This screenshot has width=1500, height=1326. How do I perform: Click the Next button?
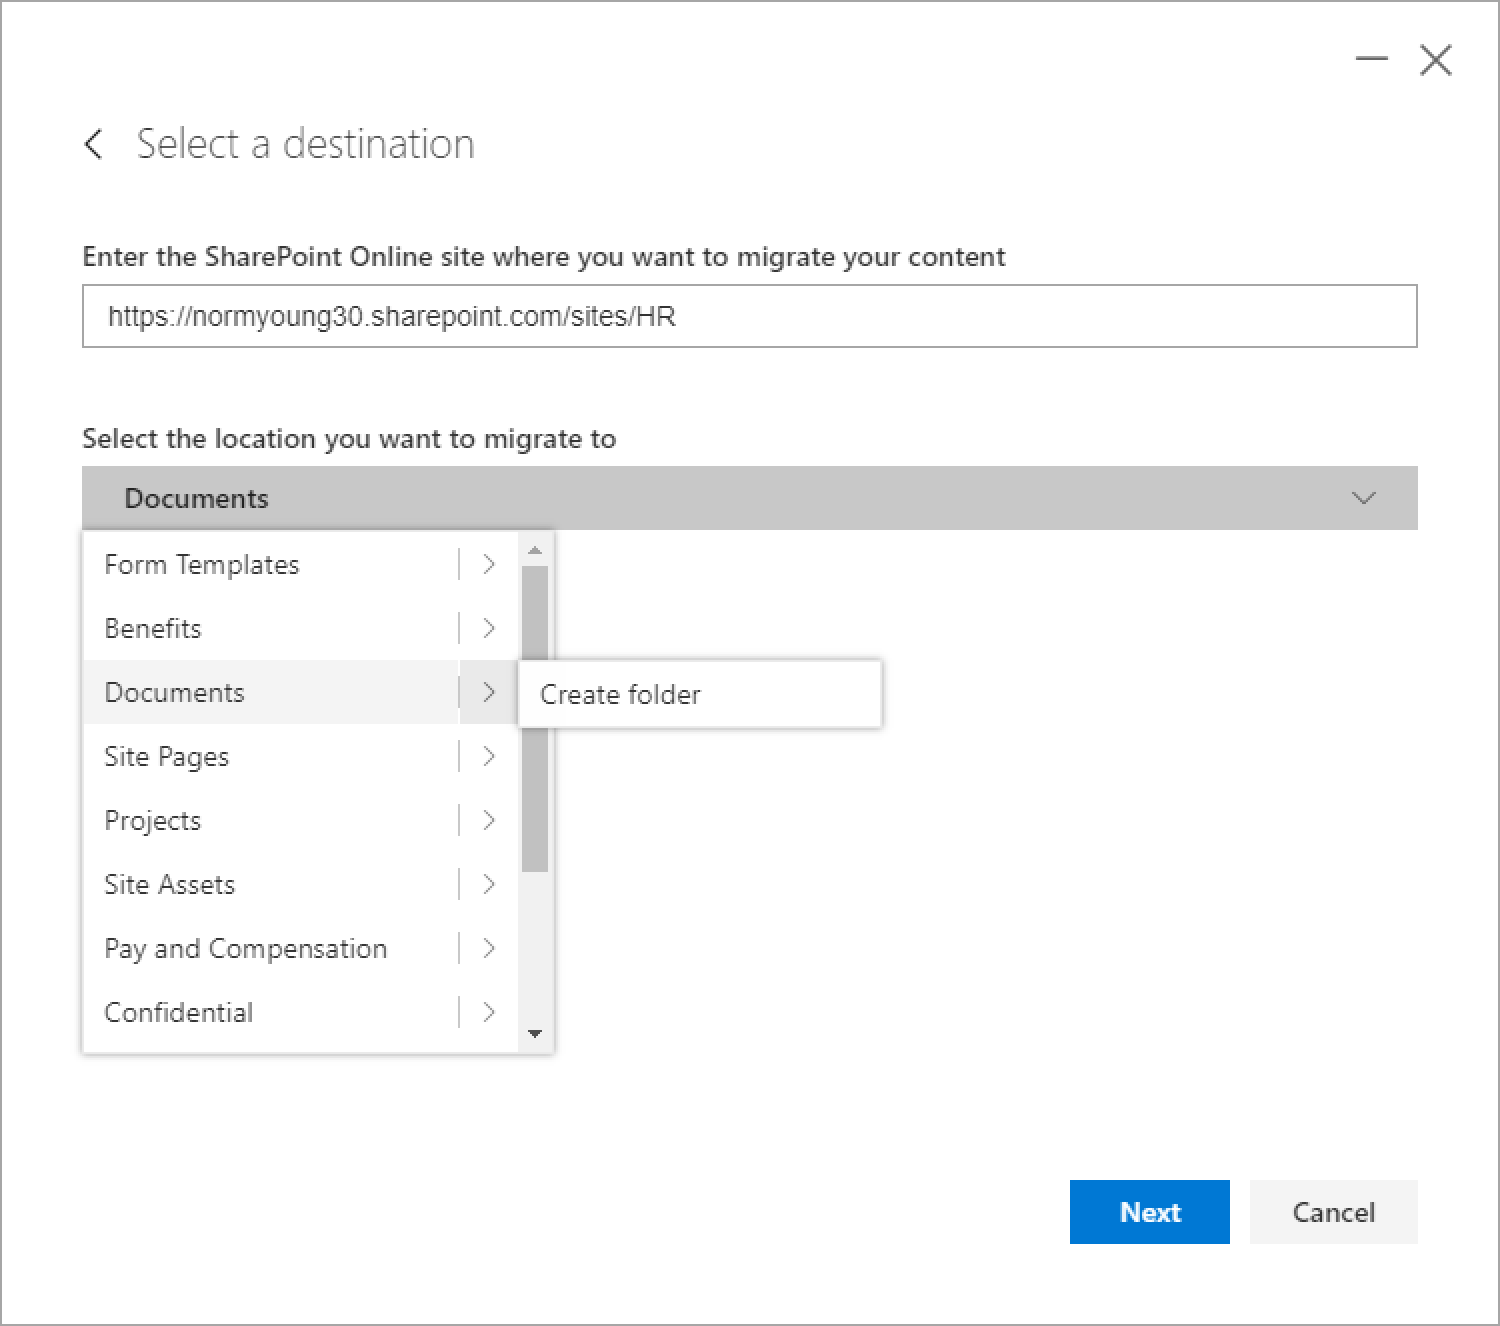(1149, 1212)
